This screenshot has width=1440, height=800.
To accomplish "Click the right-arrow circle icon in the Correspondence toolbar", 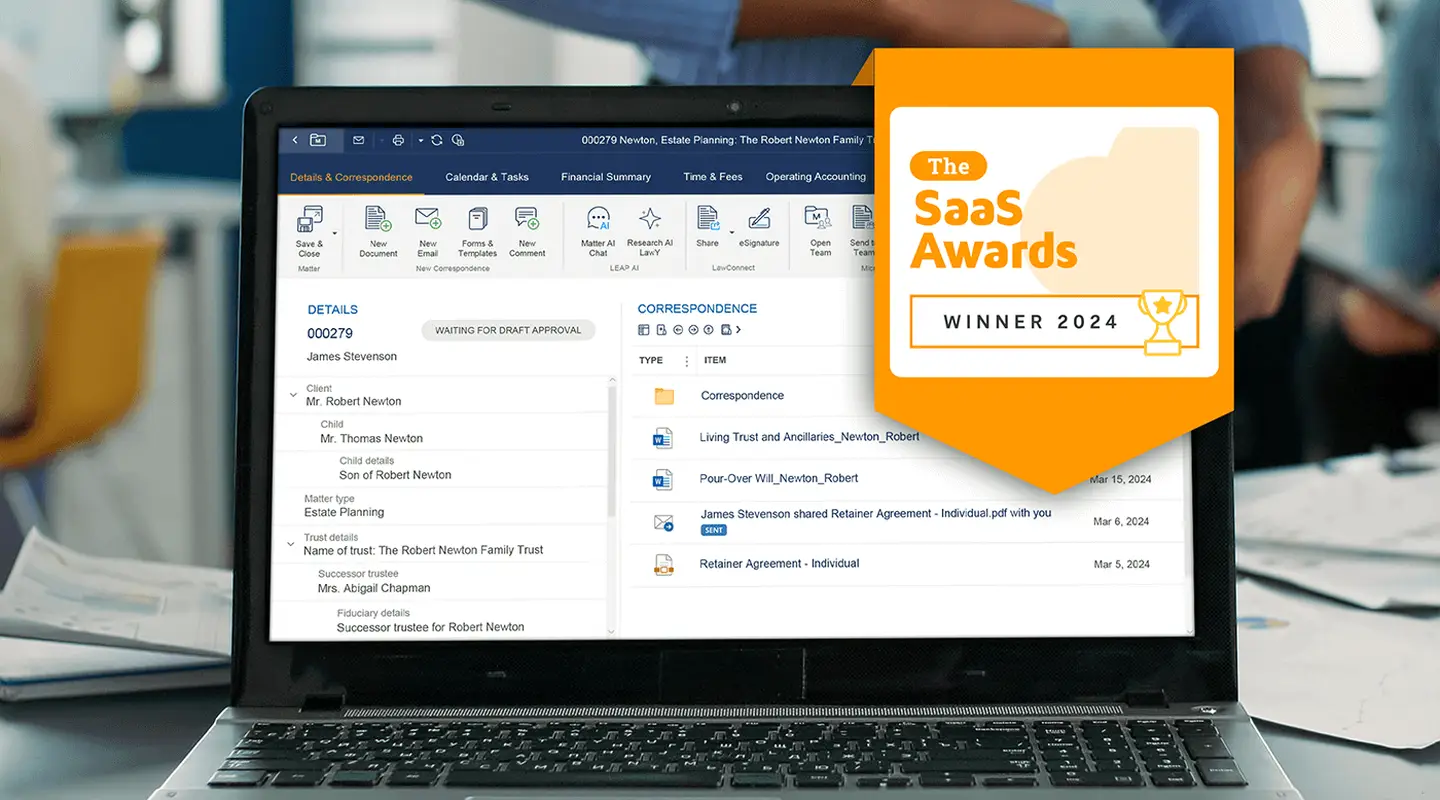I will tap(693, 330).
